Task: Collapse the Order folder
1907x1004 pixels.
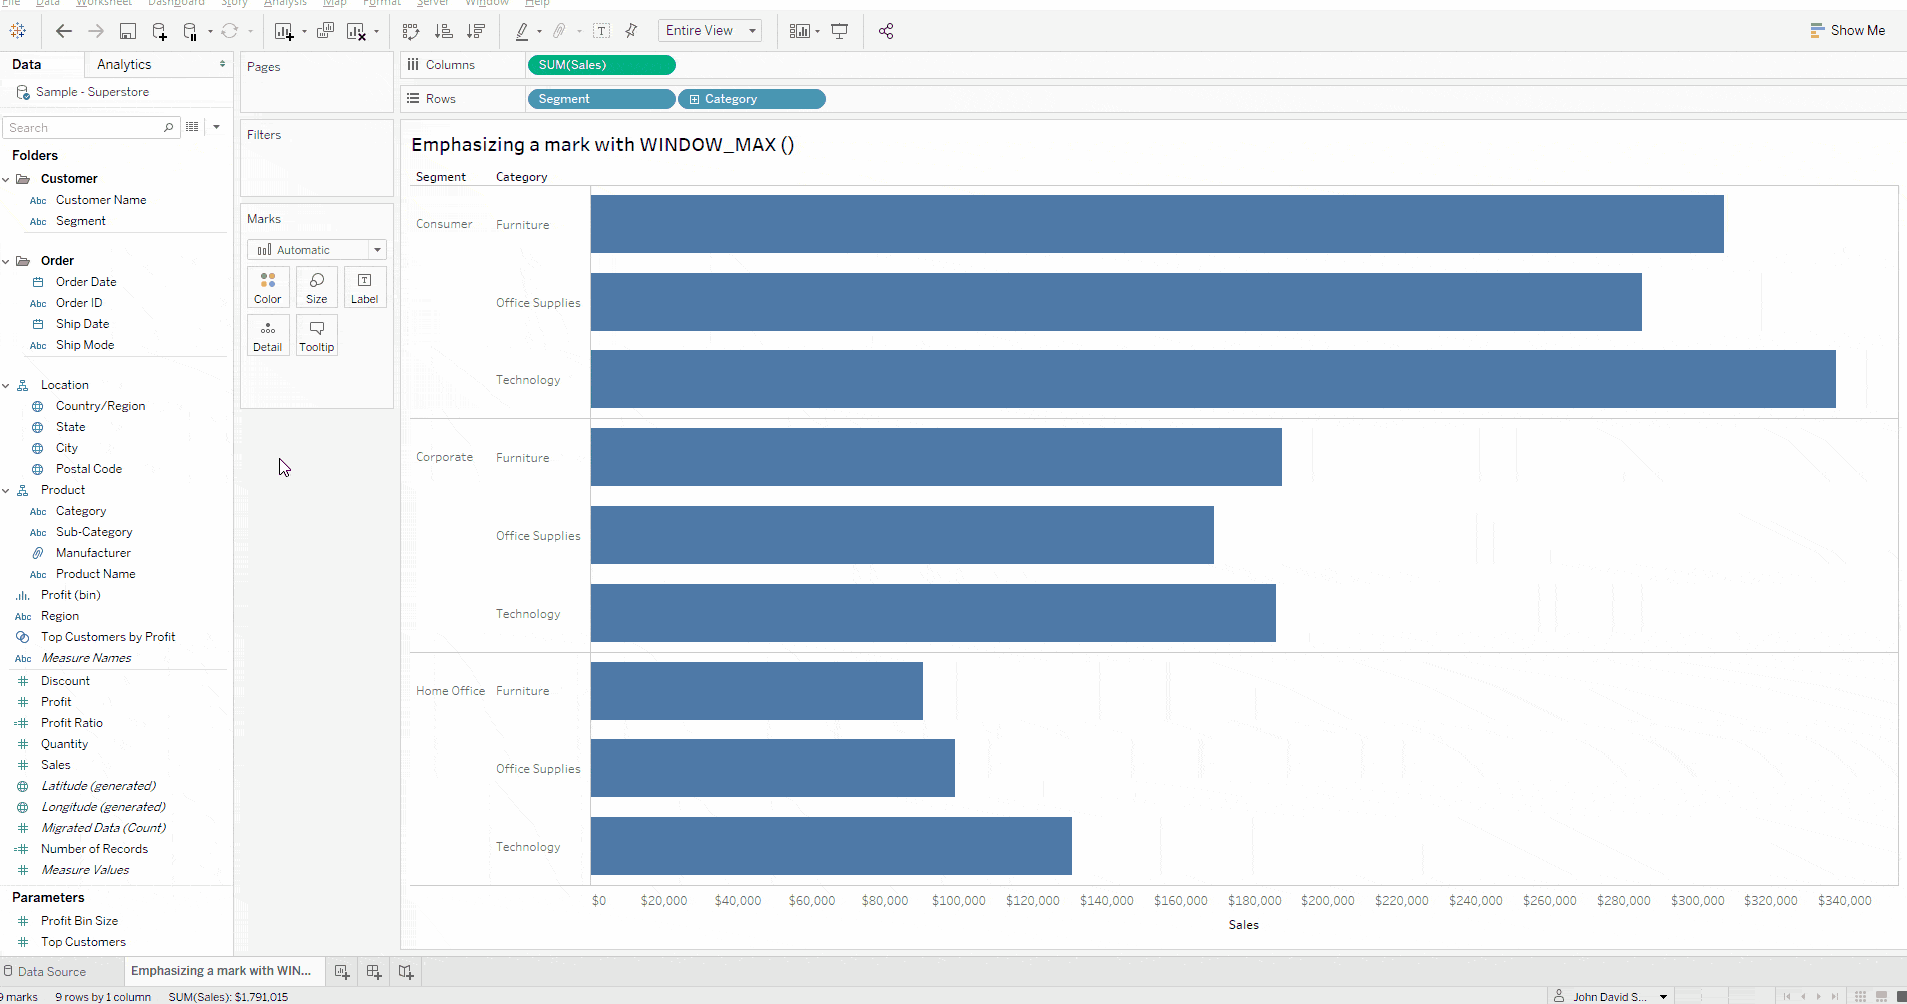Action: click(x=6, y=261)
